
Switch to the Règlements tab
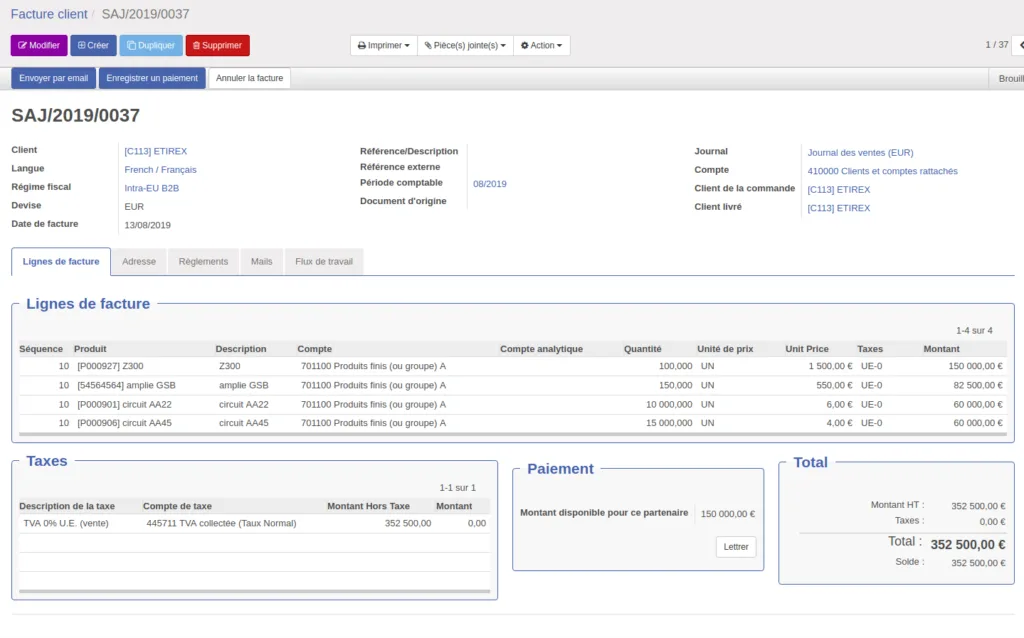point(203,261)
